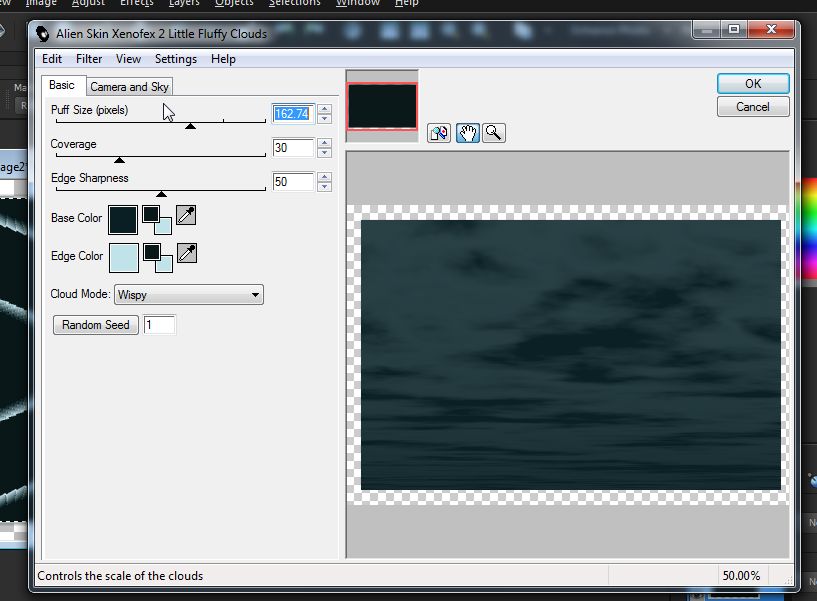The image size is (817, 601).
Task: Increase Coverage with up spinner arrow
Action: [x=325, y=143]
